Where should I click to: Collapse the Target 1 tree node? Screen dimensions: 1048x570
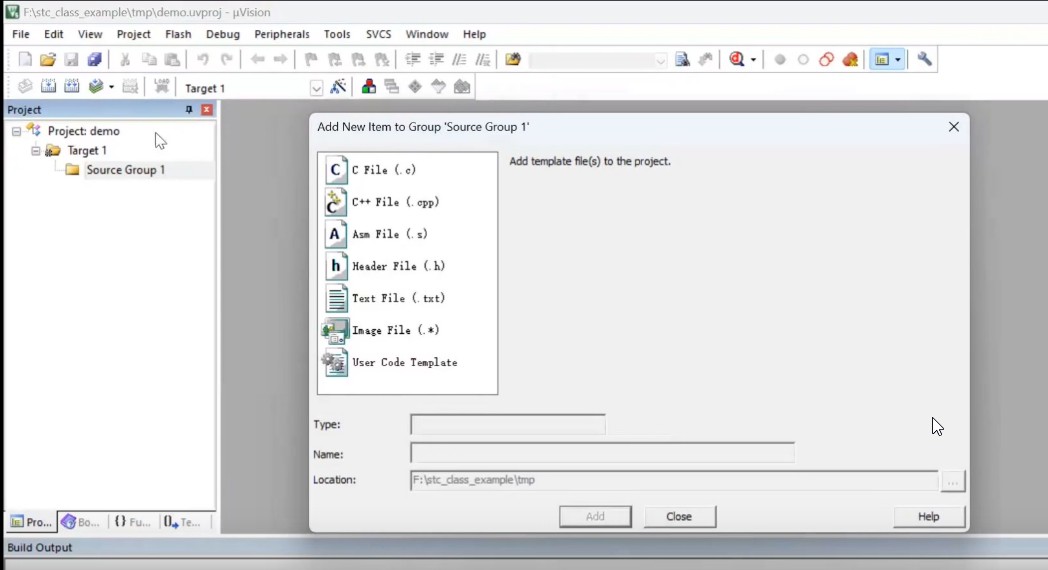(36, 151)
